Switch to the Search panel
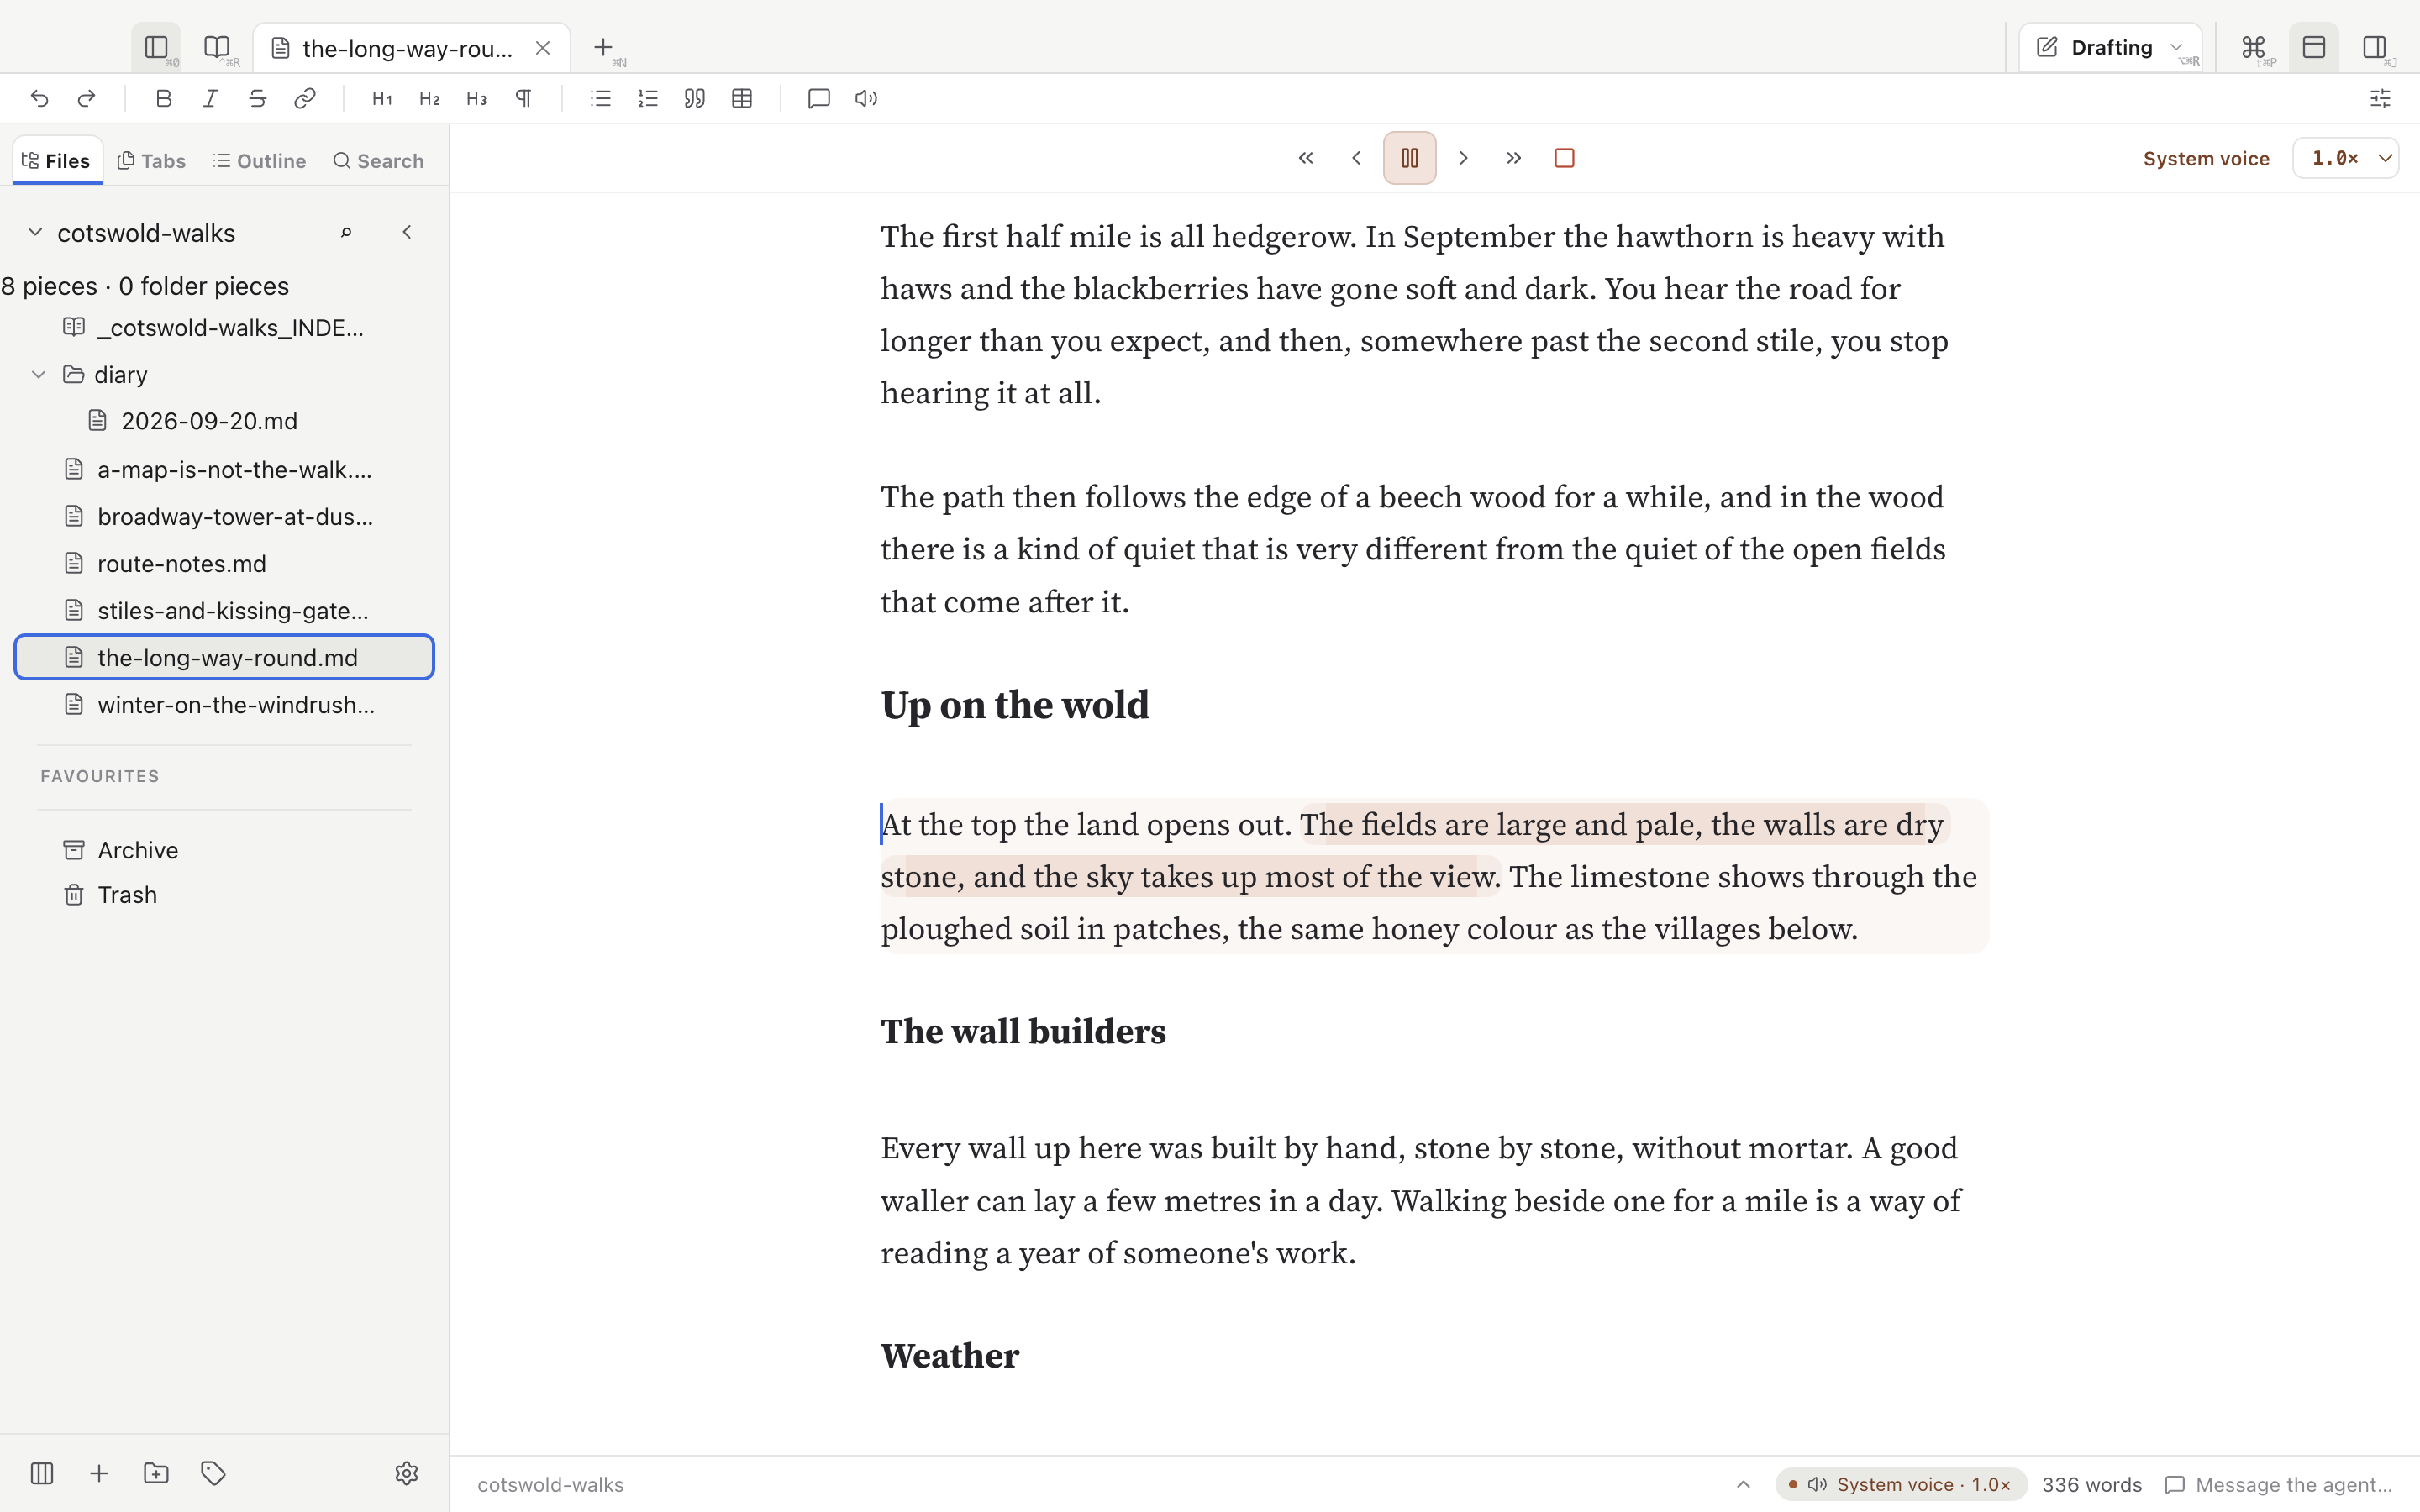The width and height of the screenshot is (2420, 1512). pyautogui.click(x=378, y=160)
